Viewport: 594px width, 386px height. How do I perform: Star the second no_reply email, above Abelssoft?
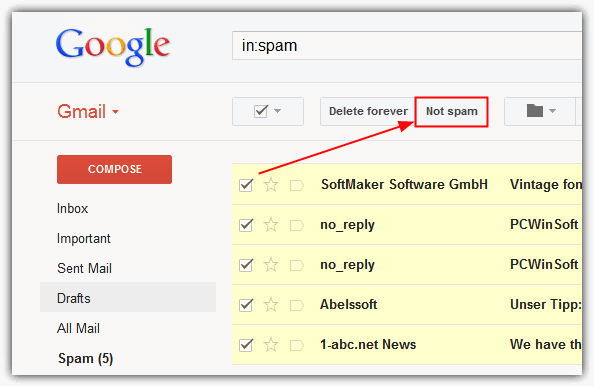pos(271,264)
